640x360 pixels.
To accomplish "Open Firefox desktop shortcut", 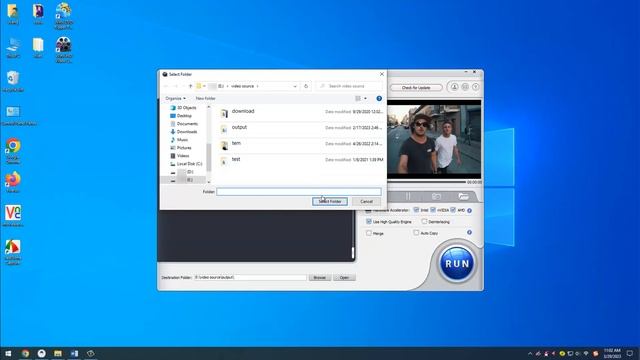I will click(x=13, y=182).
